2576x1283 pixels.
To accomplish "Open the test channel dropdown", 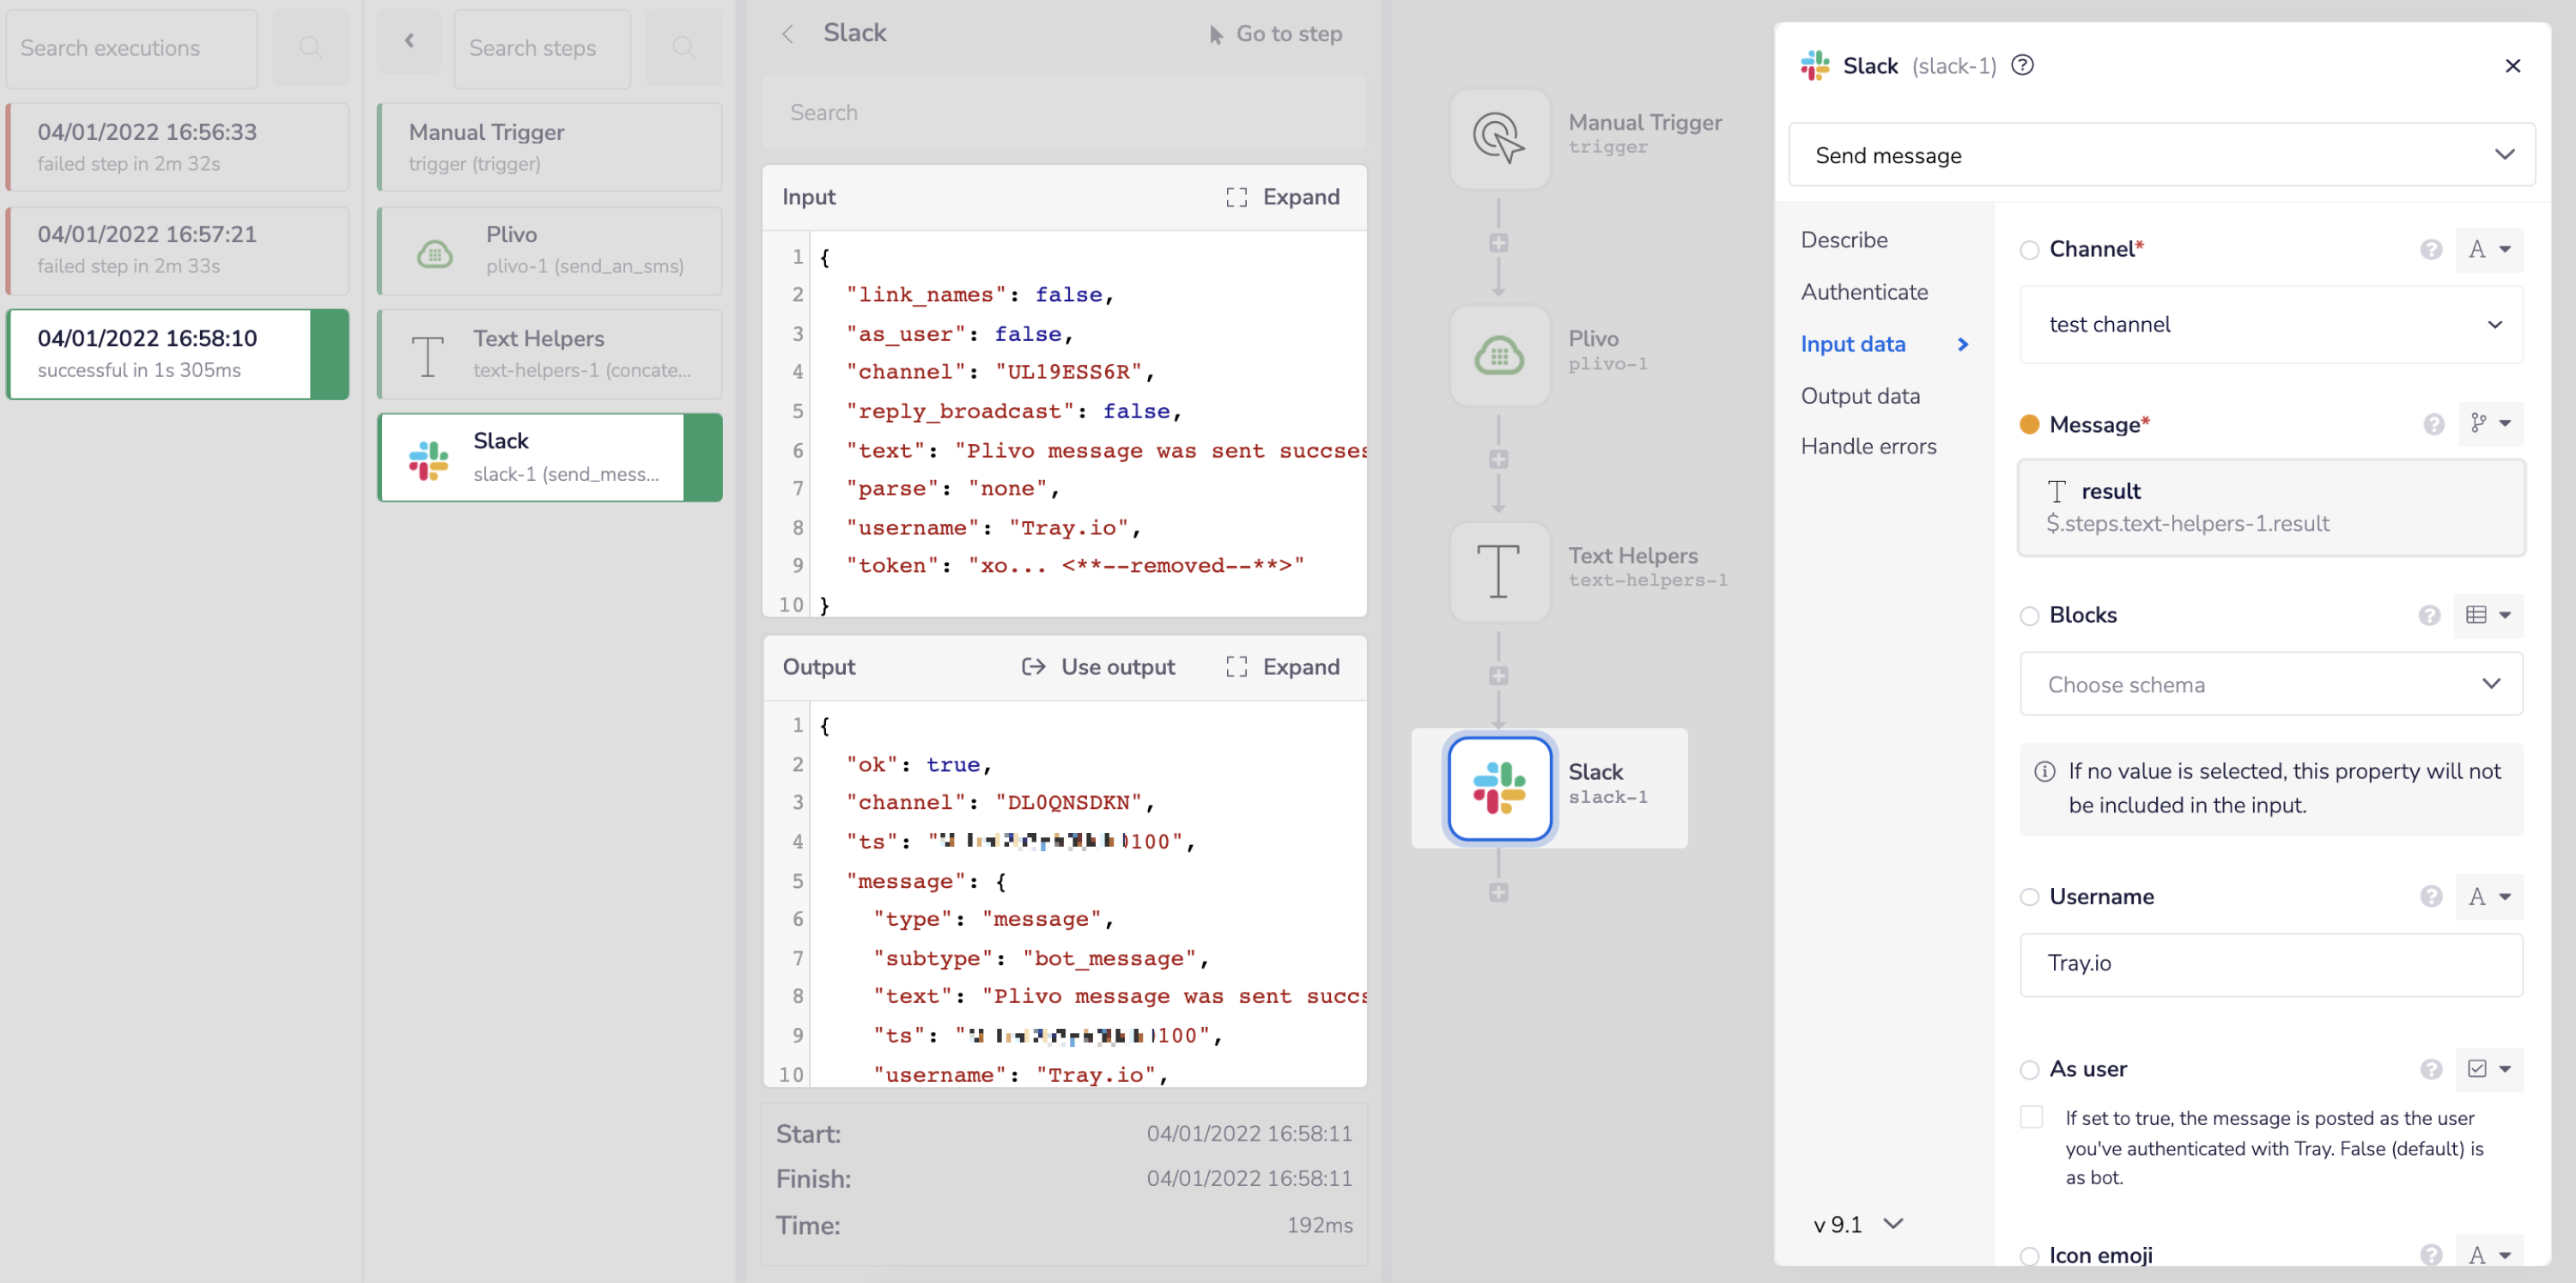I will [2271, 324].
